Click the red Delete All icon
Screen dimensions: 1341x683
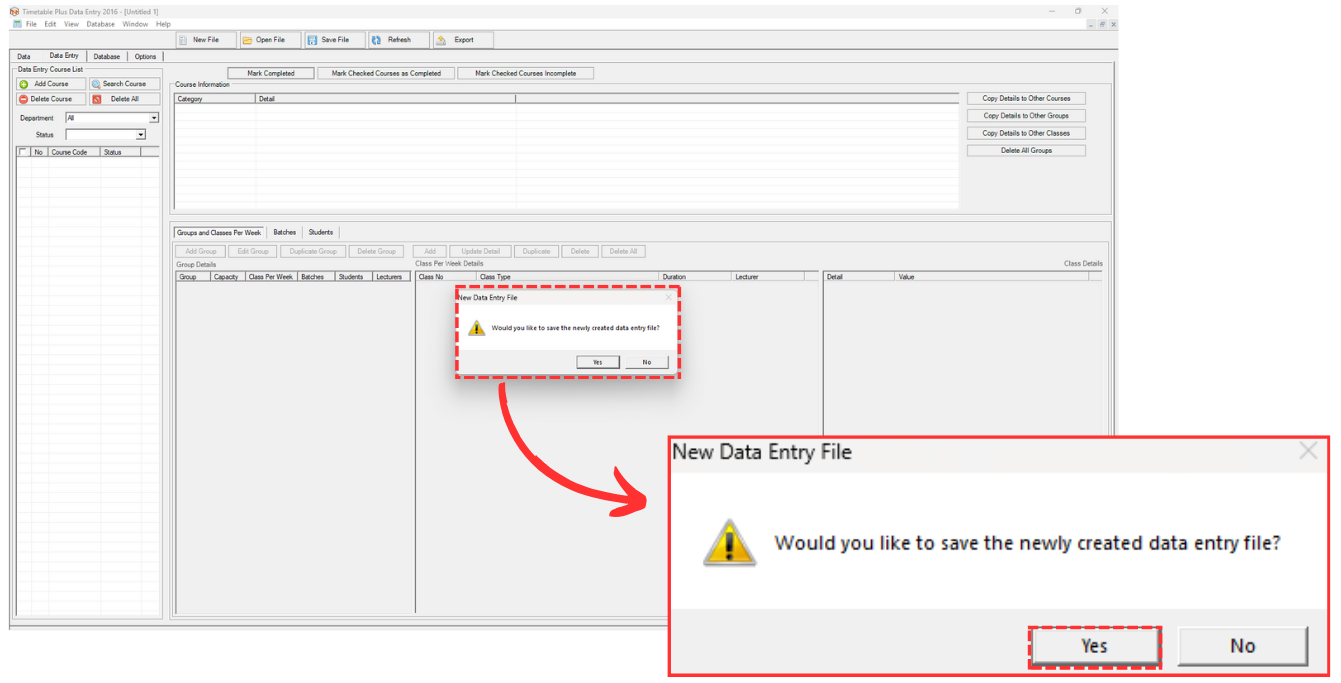96,99
